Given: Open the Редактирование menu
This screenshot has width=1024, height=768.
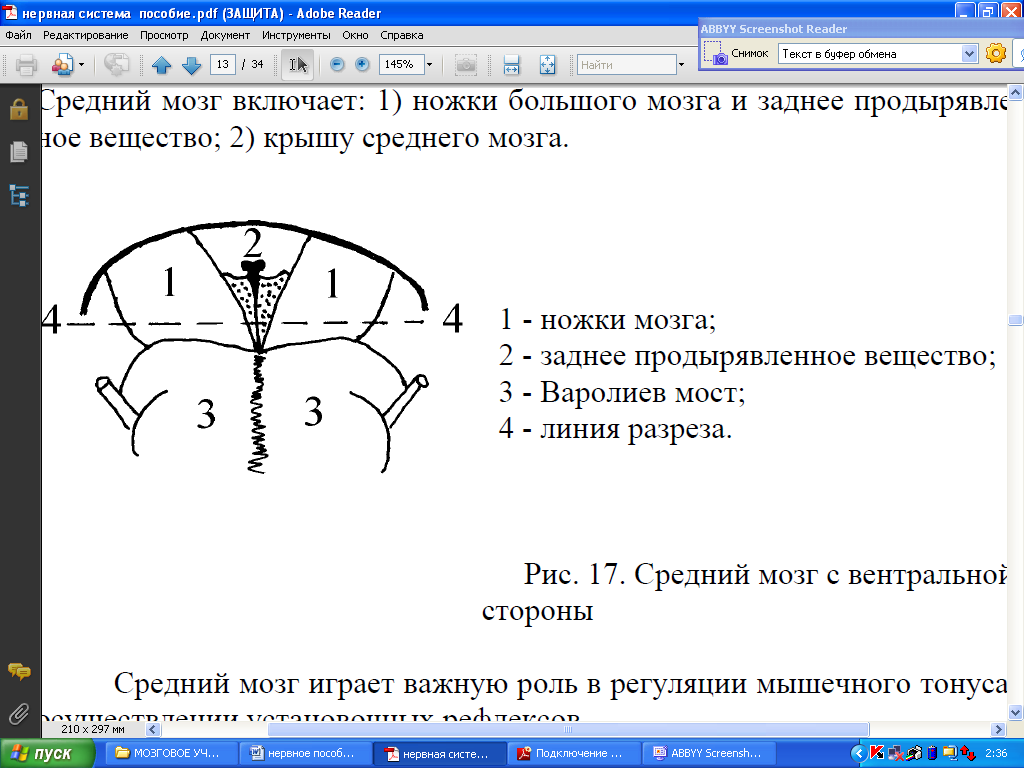Looking at the screenshot, I should pos(86,35).
